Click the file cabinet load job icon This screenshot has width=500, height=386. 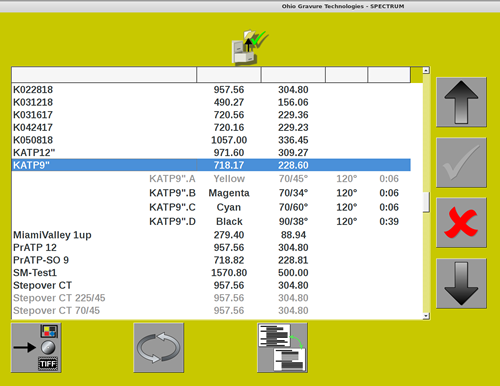click(x=249, y=47)
